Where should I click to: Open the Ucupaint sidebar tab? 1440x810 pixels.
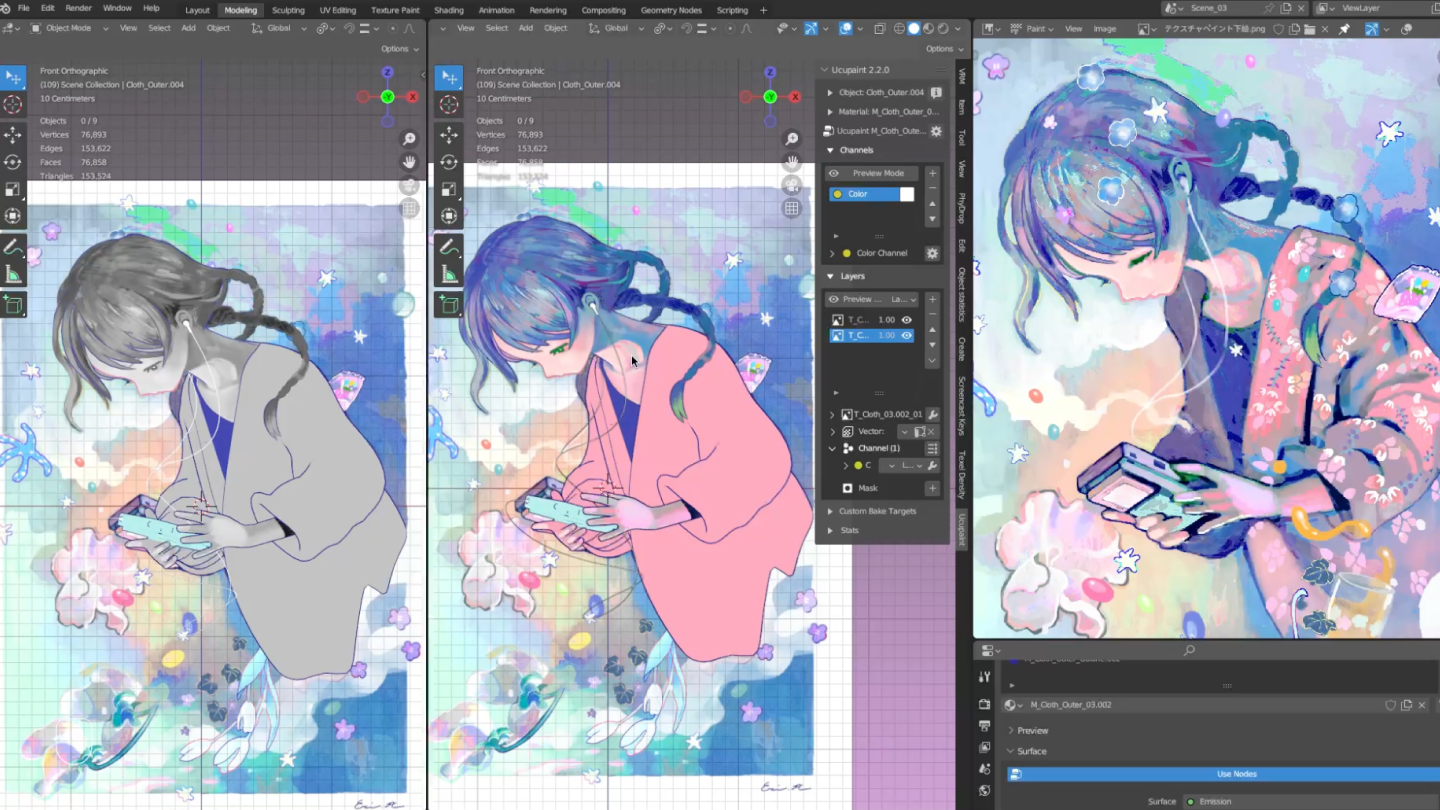click(962, 530)
